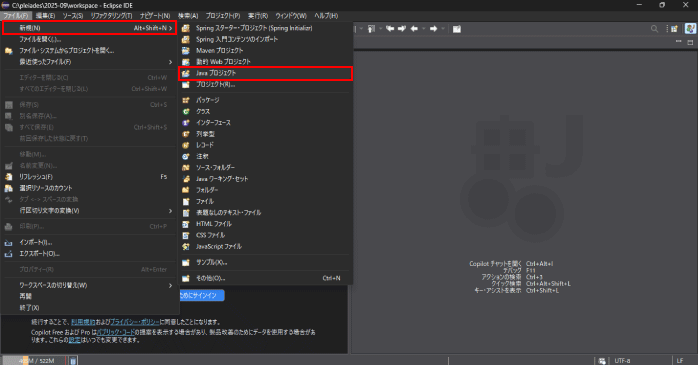Open the プロジェクト(P) menu
The image size is (698, 365).
(x=223, y=16)
